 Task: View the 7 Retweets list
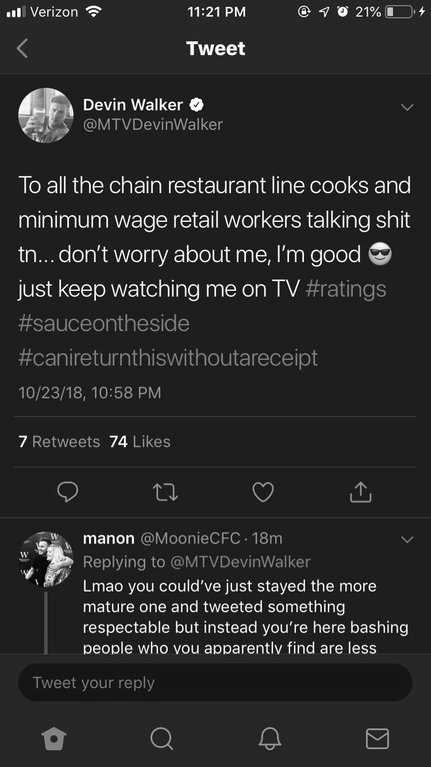tap(59, 442)
